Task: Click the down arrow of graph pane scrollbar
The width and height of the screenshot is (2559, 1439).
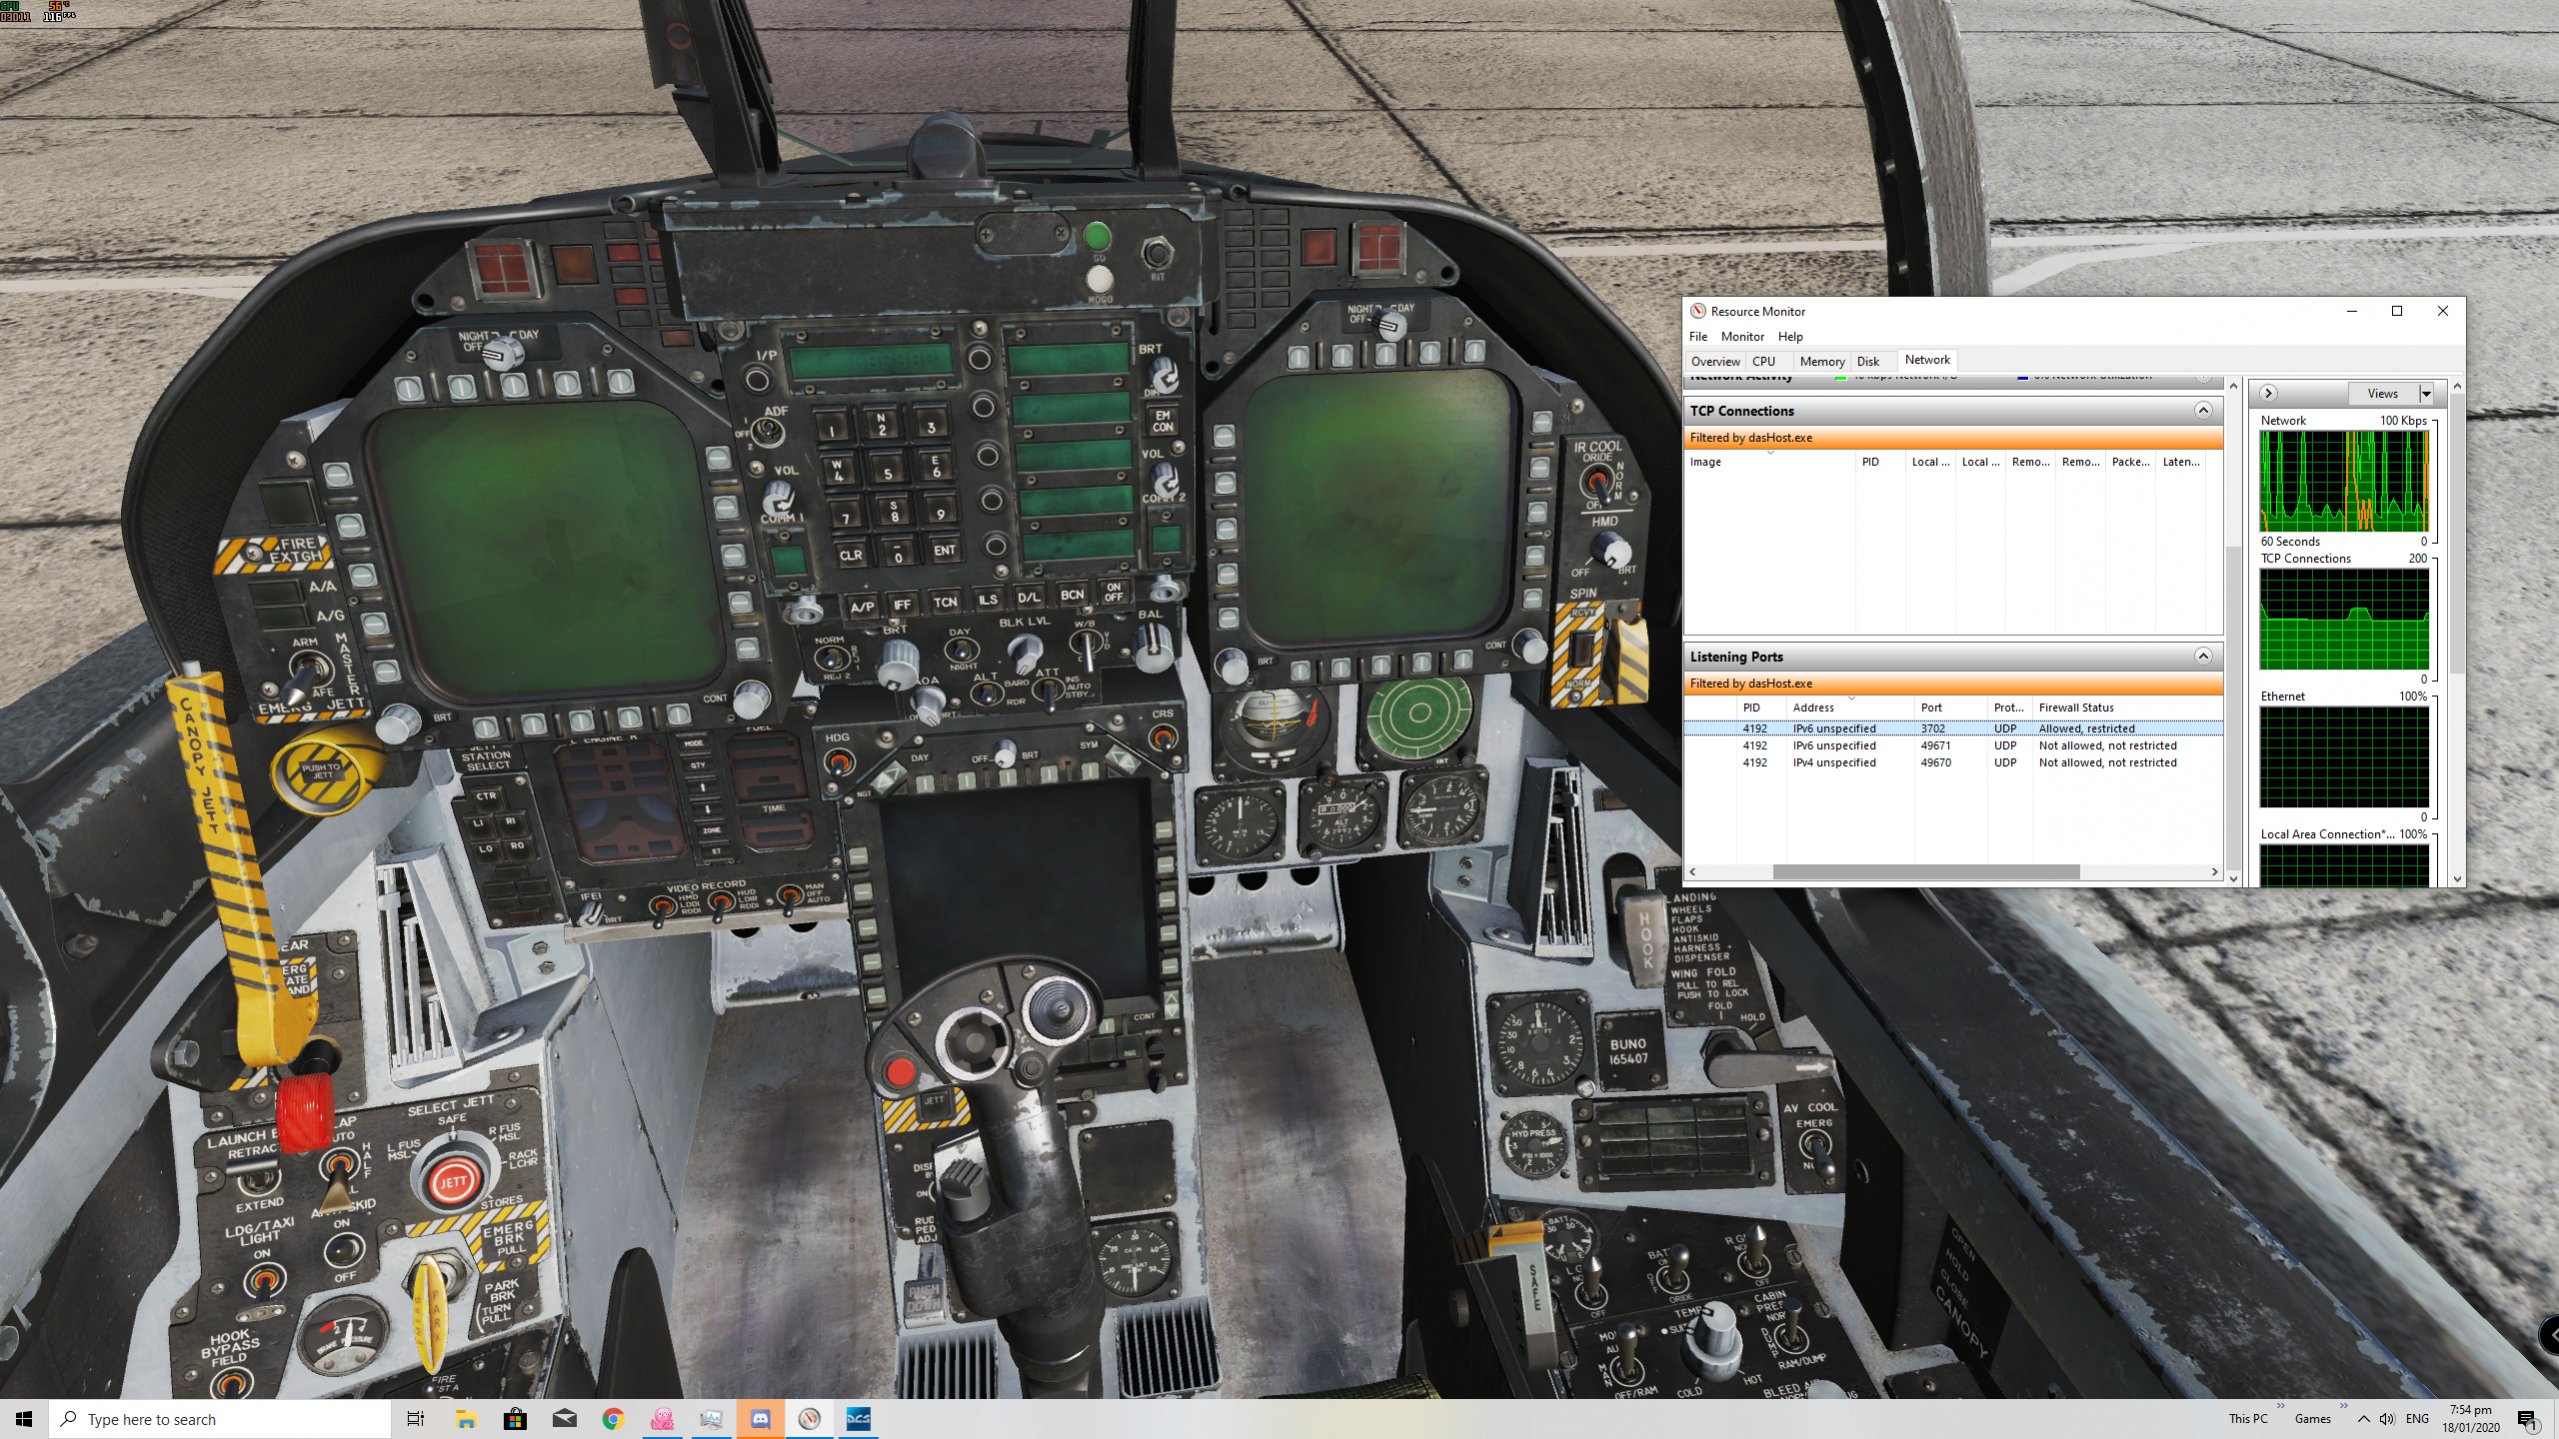Action: click(x=2457, y=879)
